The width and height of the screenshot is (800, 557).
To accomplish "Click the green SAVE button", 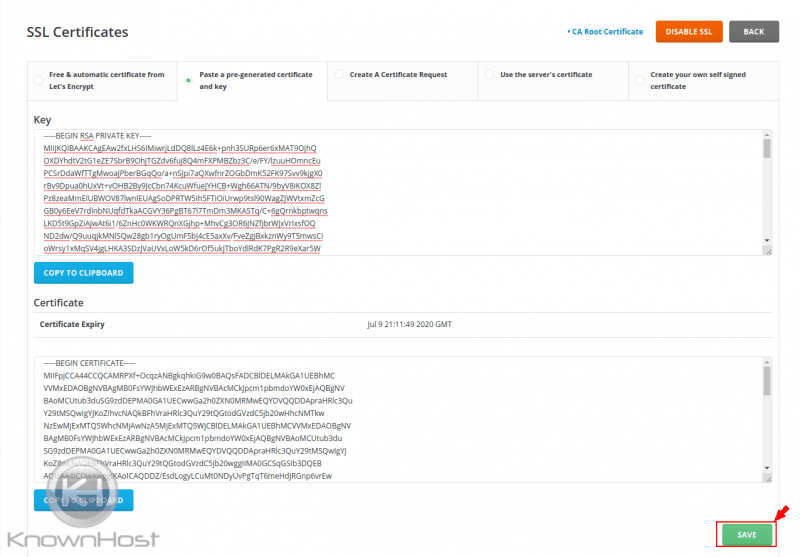I will coord(746,535).
